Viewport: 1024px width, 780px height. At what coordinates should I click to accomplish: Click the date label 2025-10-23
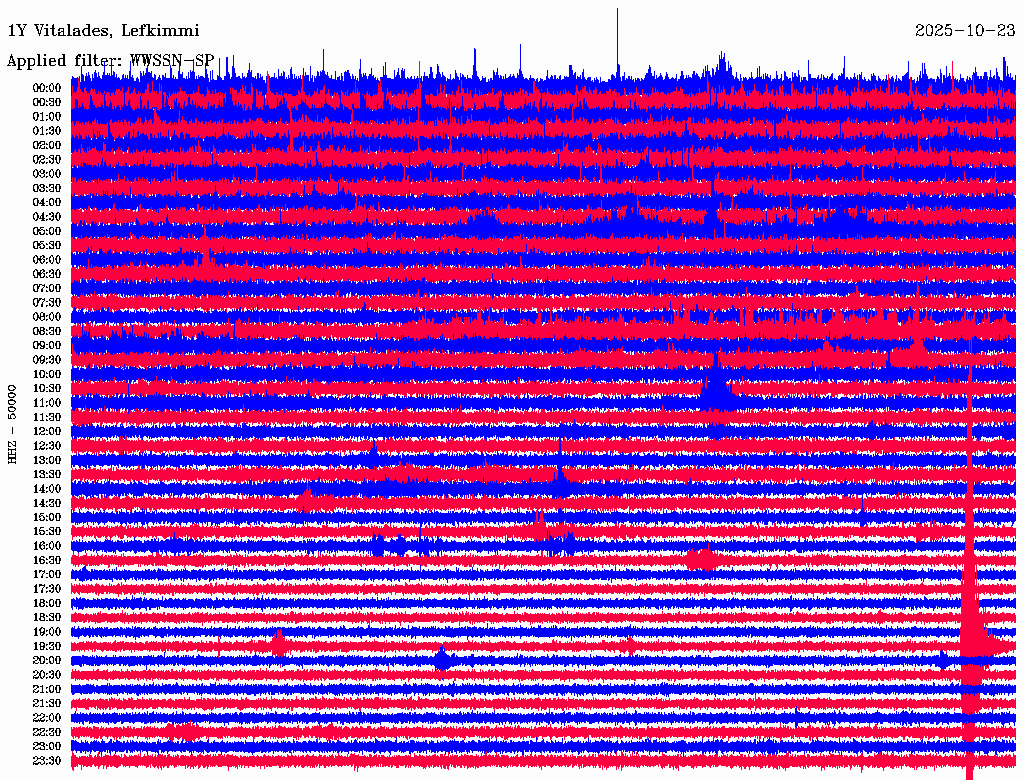point(964,31)
